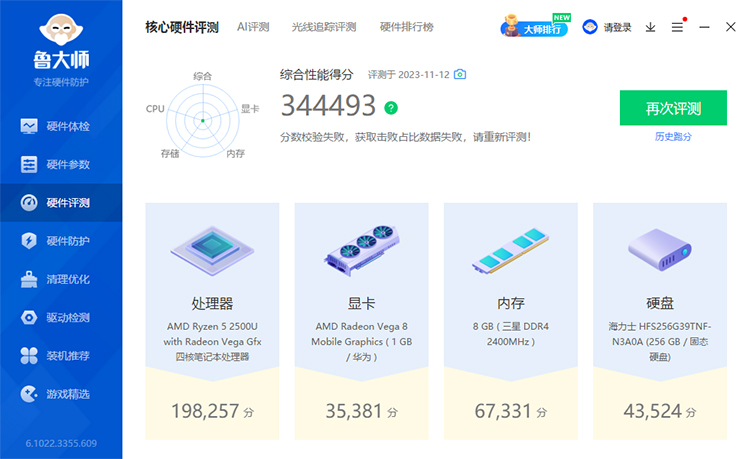Viewport: 750px width, 459px height.
Task: Close the 鲁大师 window
Action: (x=730, y=27)
